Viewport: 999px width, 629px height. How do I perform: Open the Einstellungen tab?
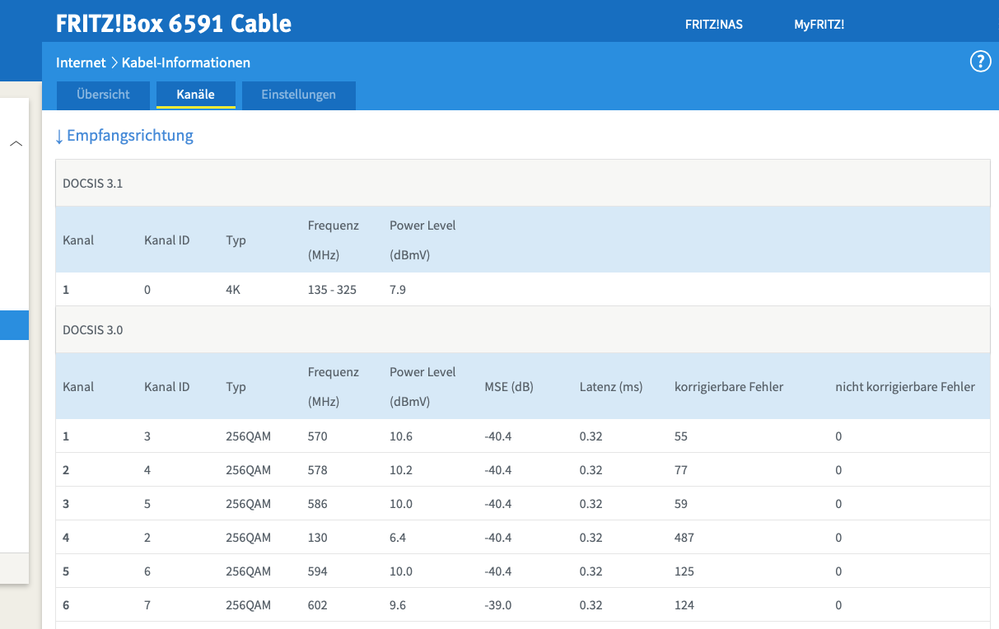point(298,95)
